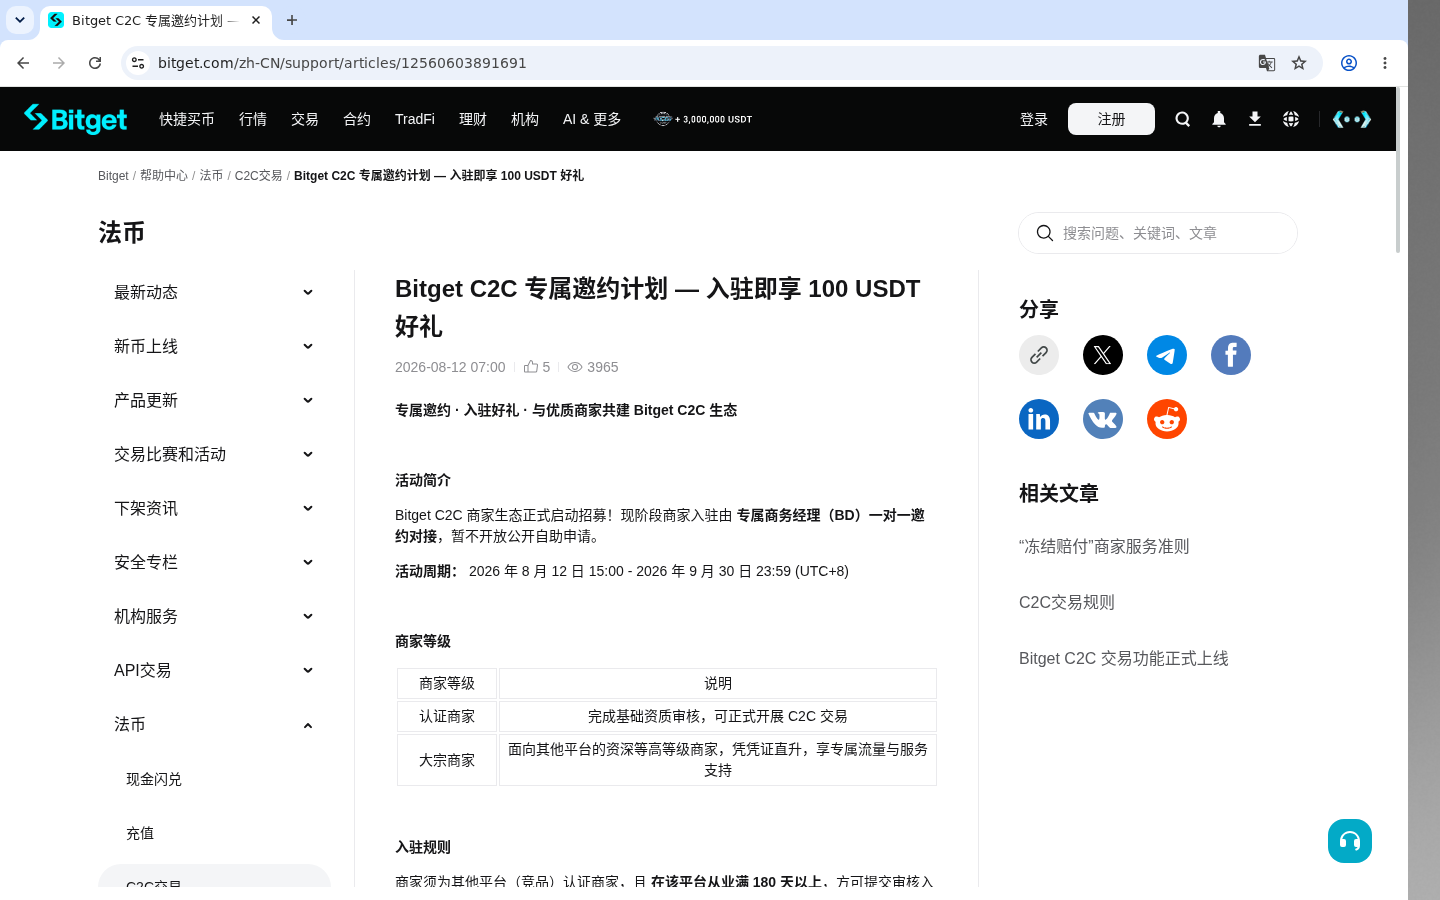
Task: Open customer support headset chat button
Action: pos(1350,841)
